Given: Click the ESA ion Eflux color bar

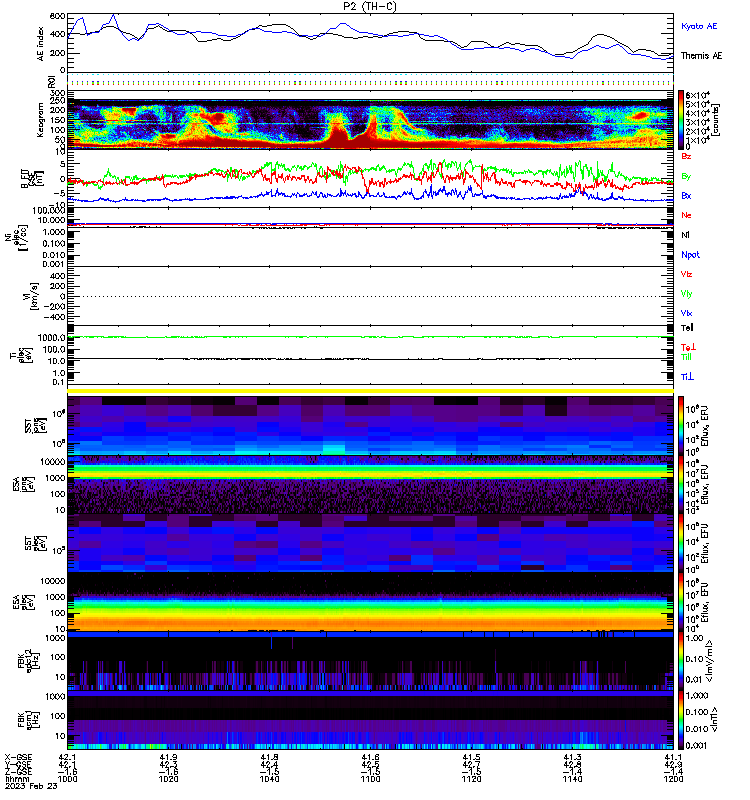Looking at the screenshot, I should click(681, 485).
